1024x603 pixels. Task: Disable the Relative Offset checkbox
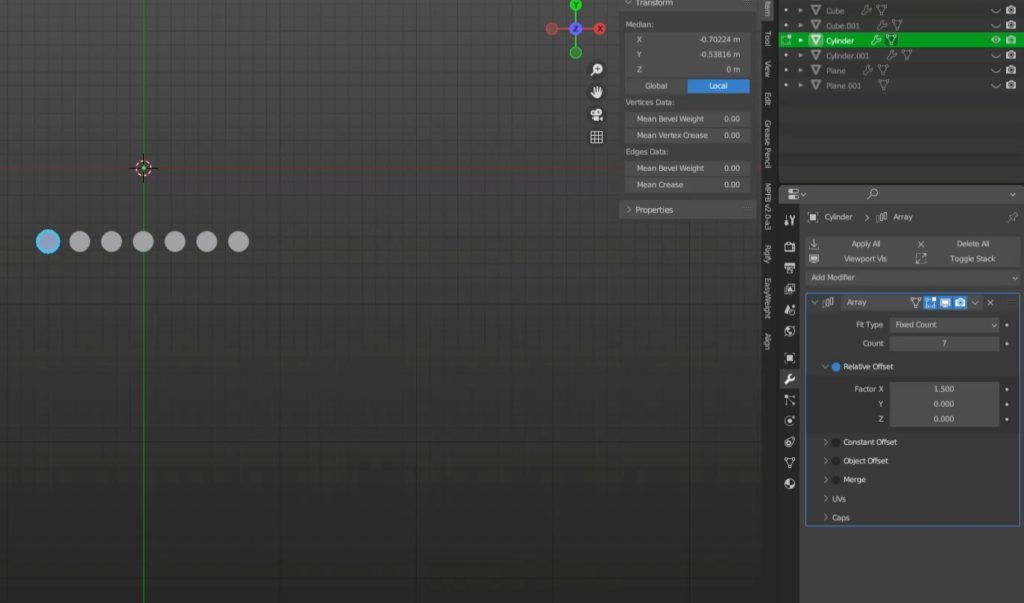[836, 367]
